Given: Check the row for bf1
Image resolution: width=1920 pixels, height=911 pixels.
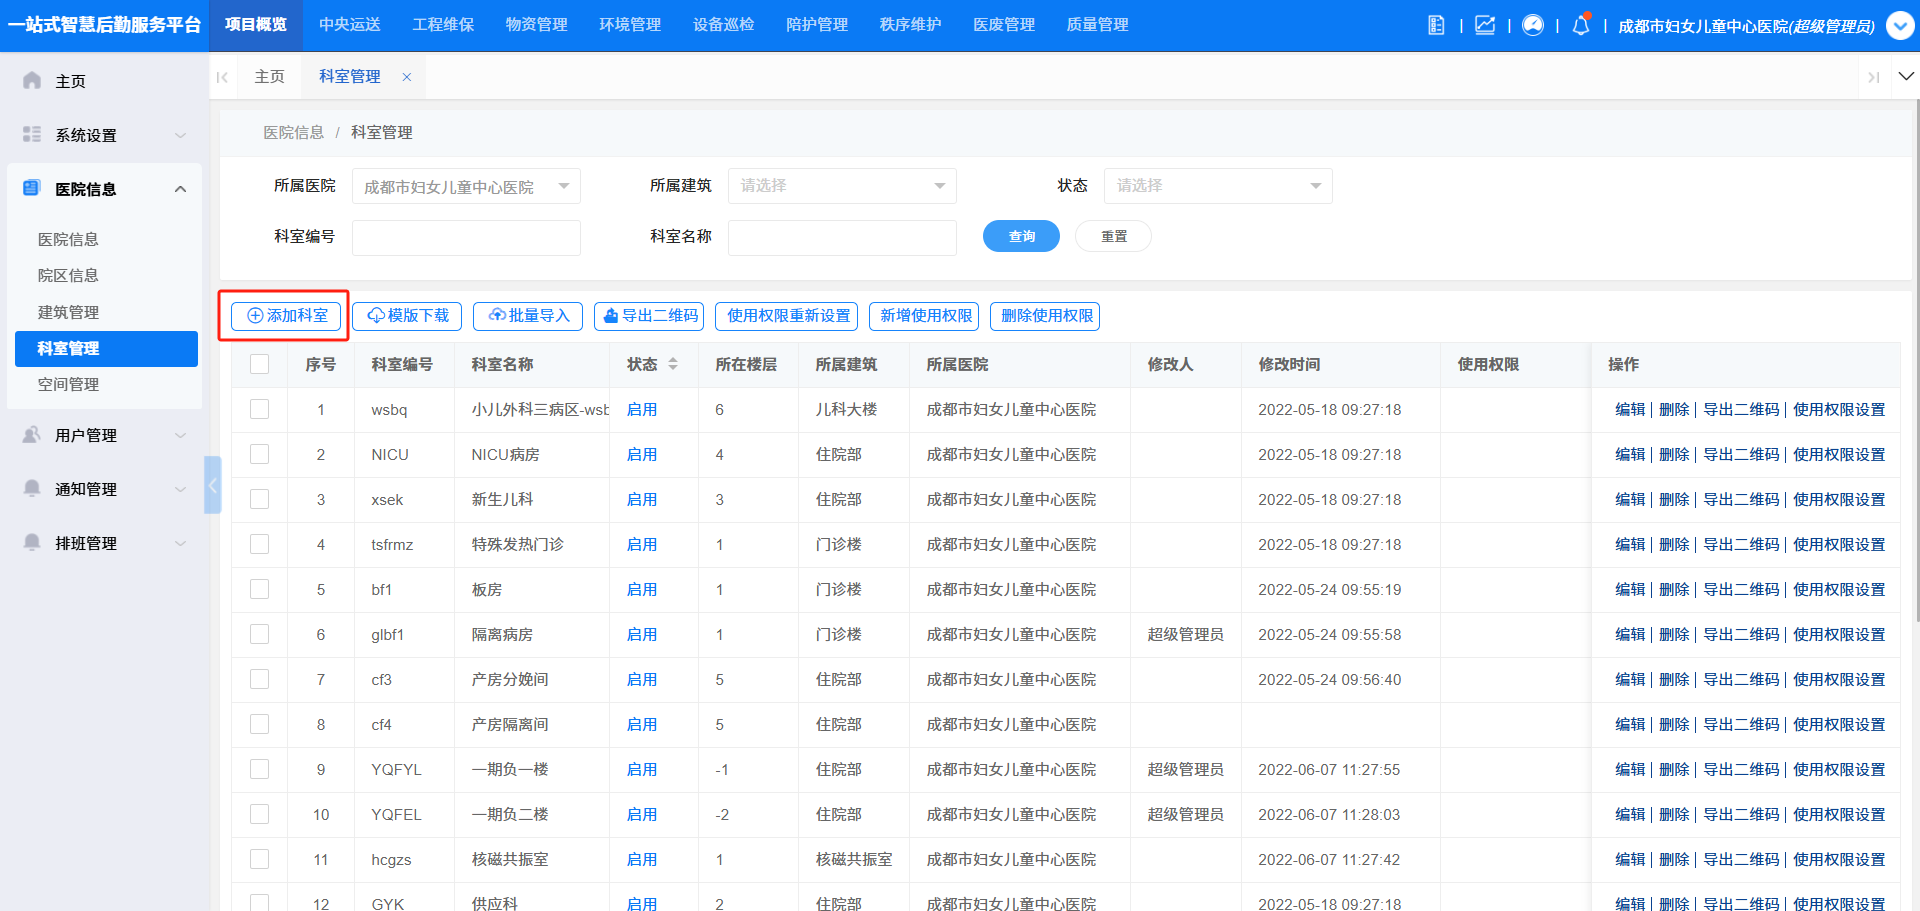Looking at the screenshot, I should (260, 589).
